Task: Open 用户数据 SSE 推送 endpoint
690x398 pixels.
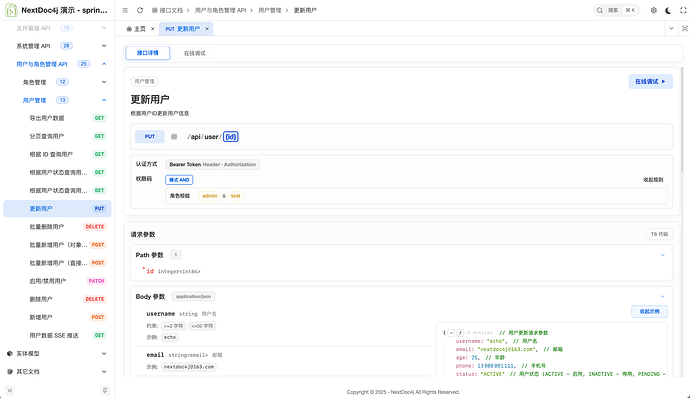Action: coord(57,335)
